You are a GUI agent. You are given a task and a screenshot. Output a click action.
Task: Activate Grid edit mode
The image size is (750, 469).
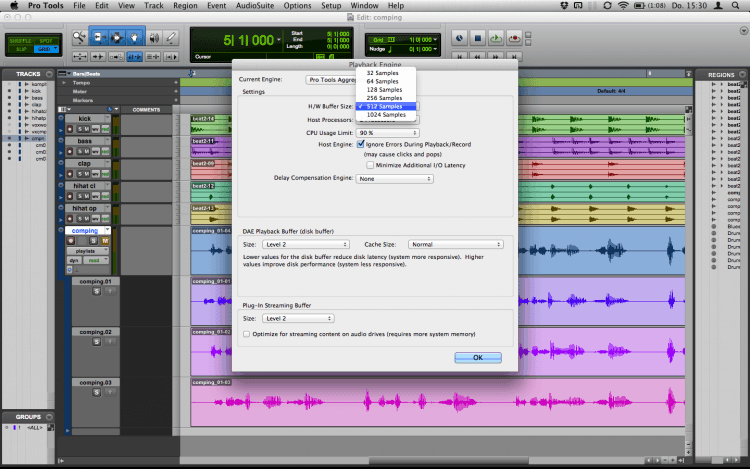coord(46,47)
